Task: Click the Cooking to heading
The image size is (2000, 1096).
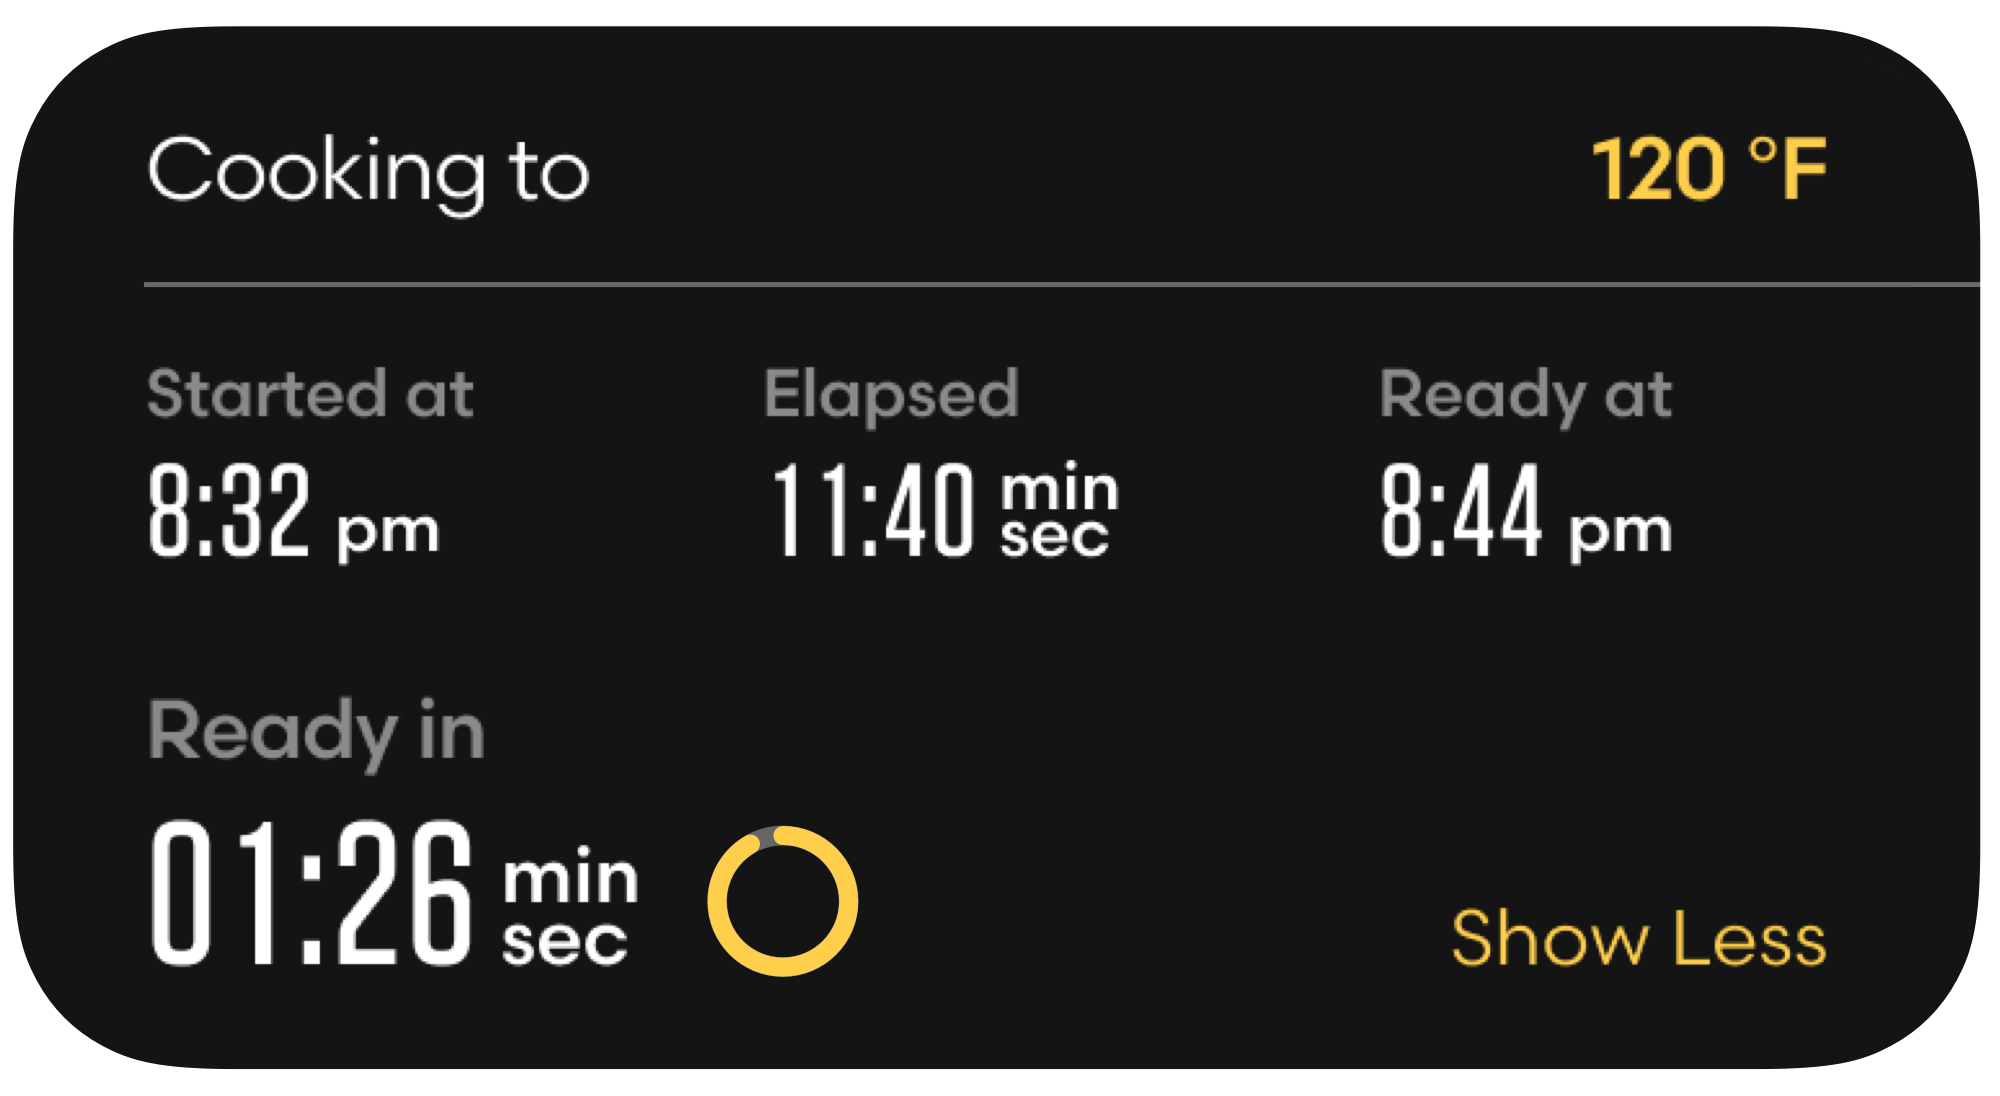Action: [368, 172]
